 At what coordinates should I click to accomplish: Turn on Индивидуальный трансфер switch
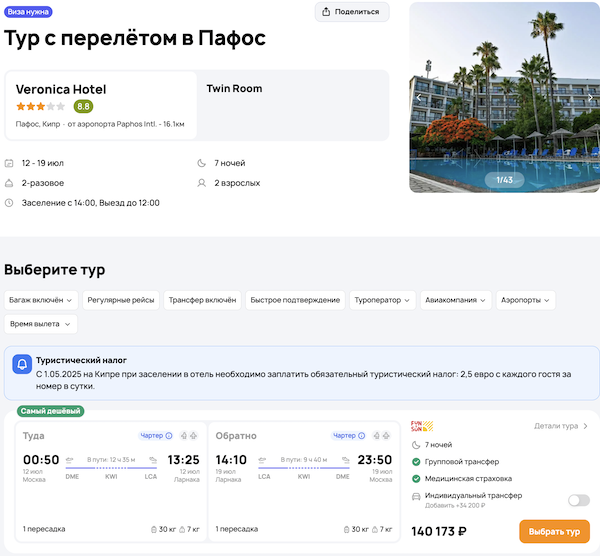(x=577, y=500)
